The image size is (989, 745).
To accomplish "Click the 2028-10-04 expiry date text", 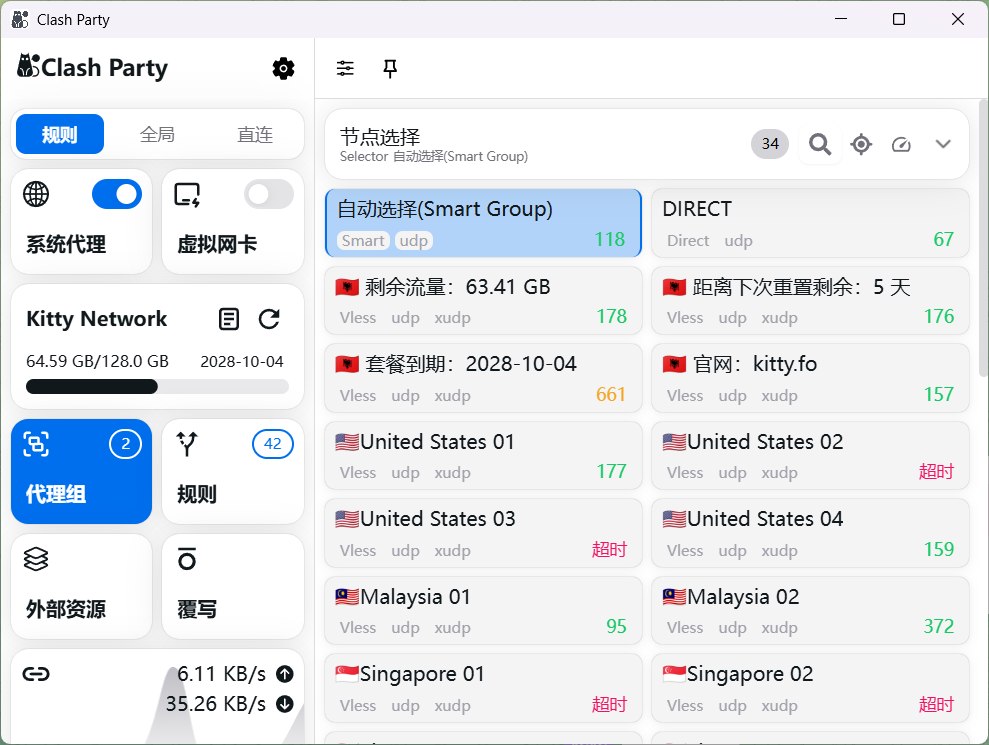I will point(242,361).
